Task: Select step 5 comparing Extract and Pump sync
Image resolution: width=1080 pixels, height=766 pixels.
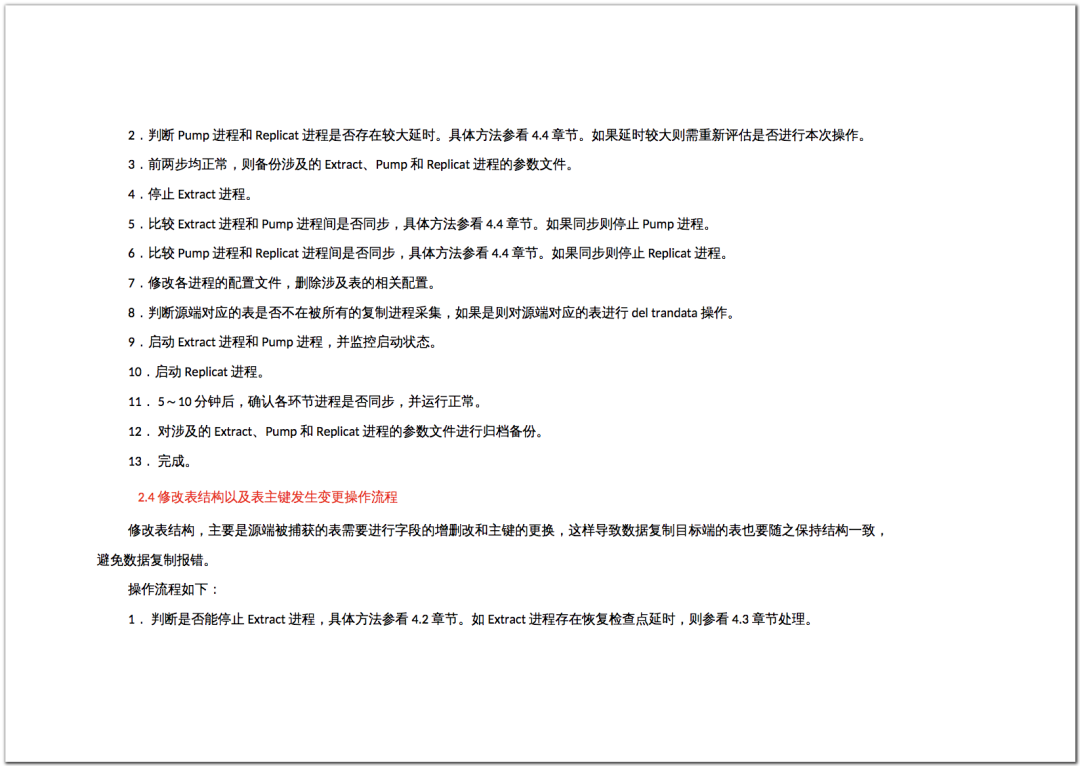Action: click(x=419, y=224)
